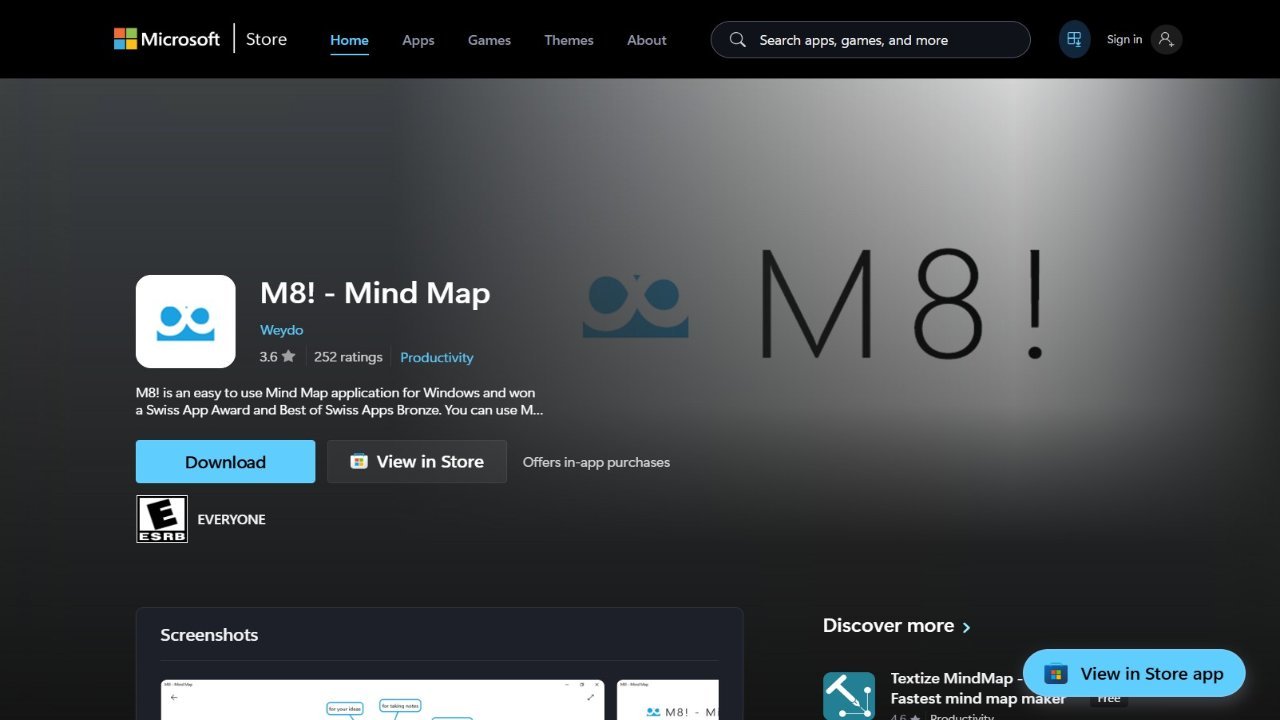The height and width of the screenshot is (720, 1280).
Task: Go to the Themes tab
Action: coord(569,40)
